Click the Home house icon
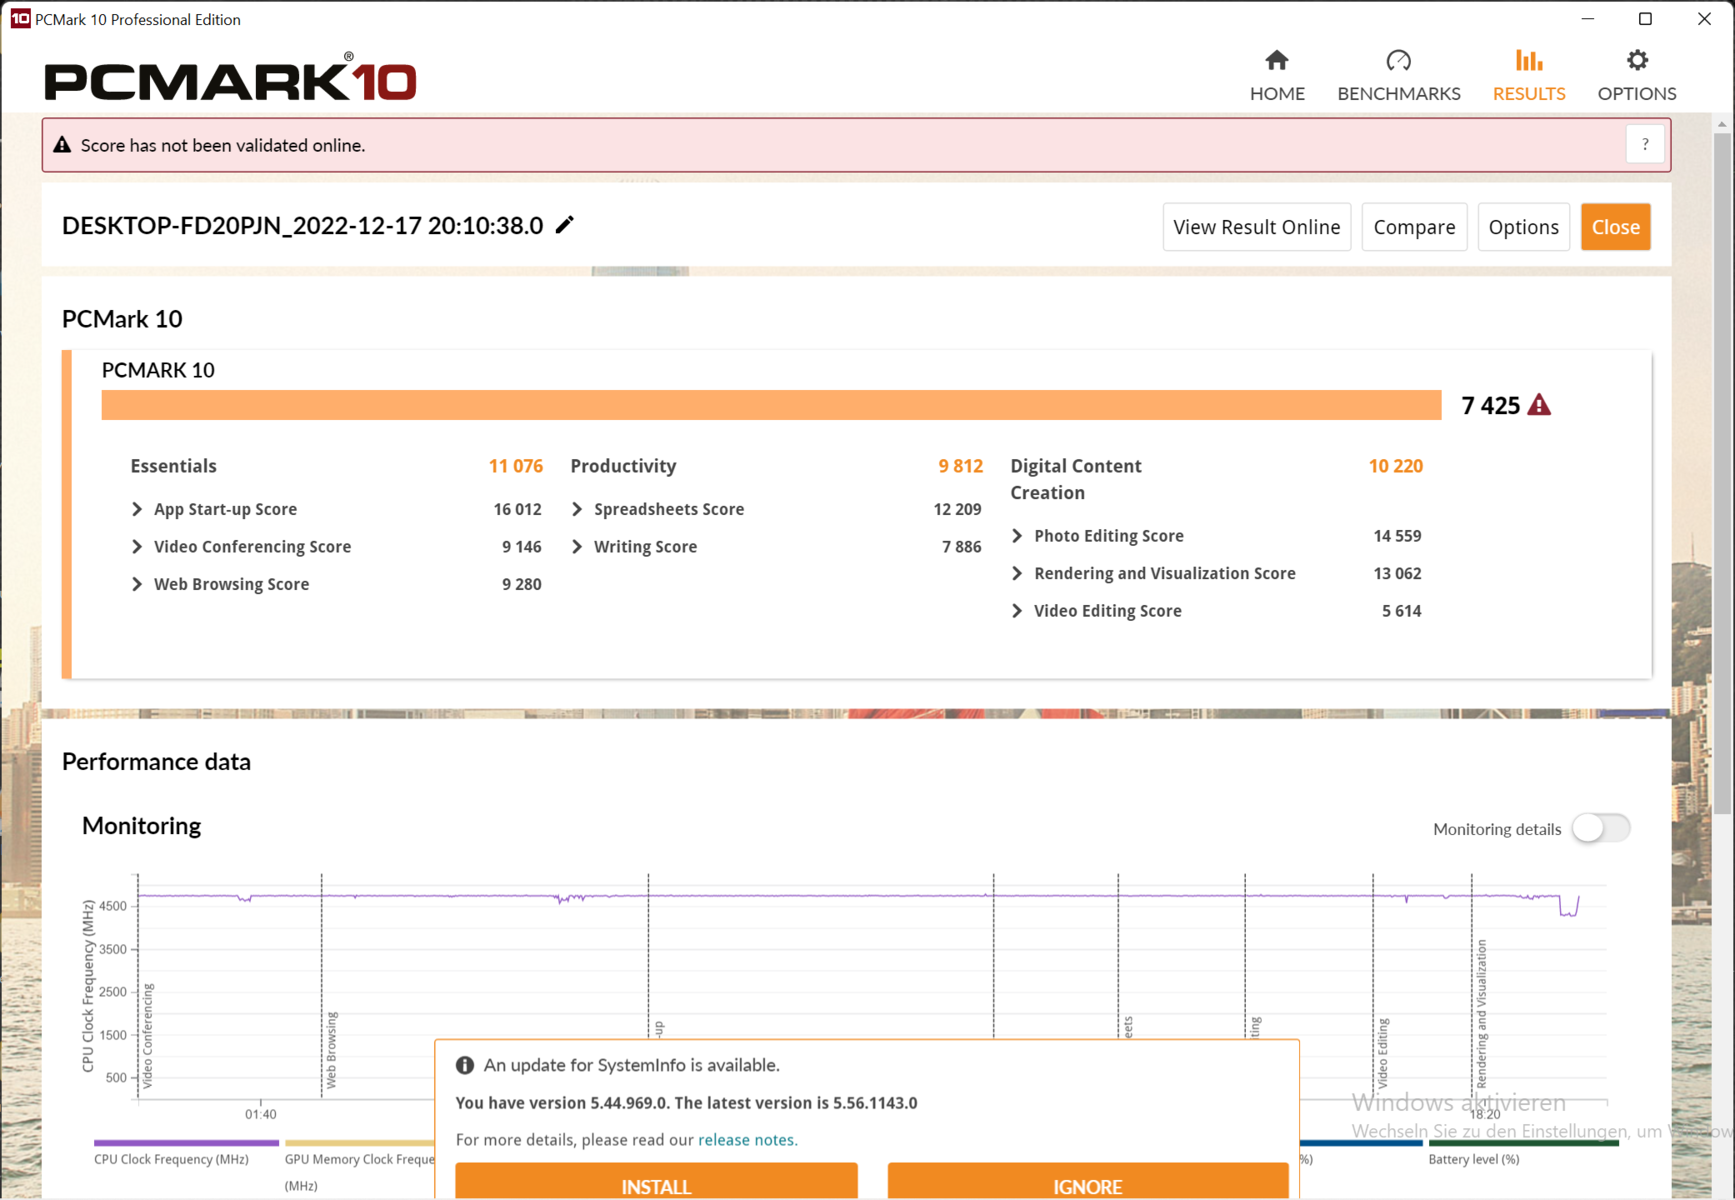 coord(1277,61)
